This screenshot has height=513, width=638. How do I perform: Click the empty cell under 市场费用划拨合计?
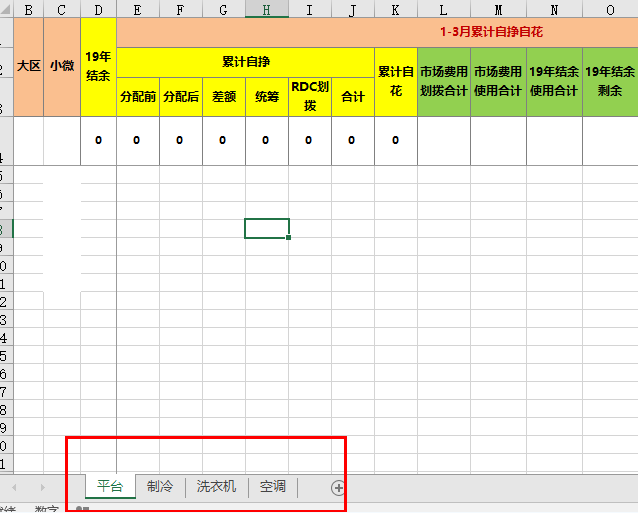click(x=444, y=141)
